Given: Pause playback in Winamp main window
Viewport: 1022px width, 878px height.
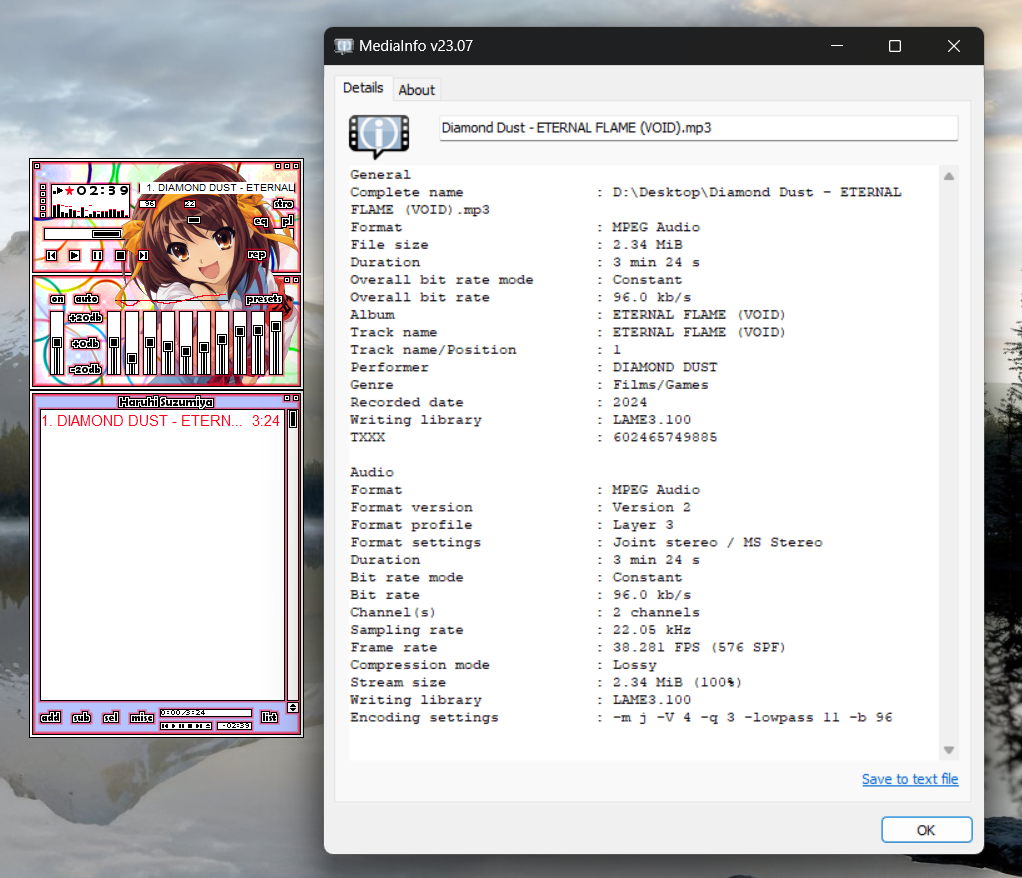Looking at the screenshot, I should pyautogui.click(x=97, y=256).
